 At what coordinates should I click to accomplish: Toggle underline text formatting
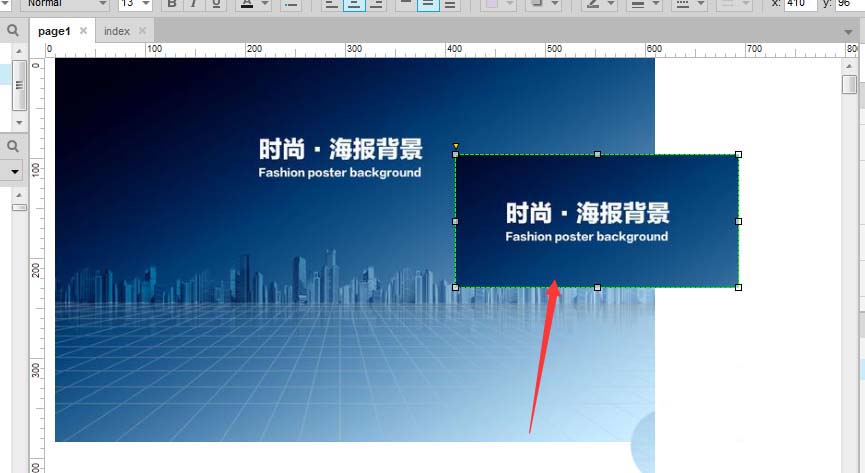click(x=213, y=4)
